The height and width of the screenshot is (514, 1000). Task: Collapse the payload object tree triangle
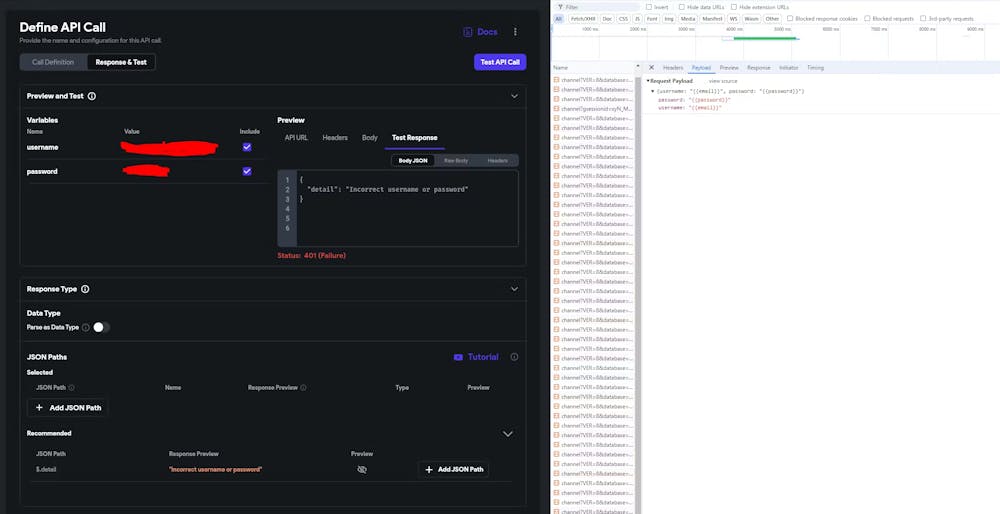(x=652, y=91)
